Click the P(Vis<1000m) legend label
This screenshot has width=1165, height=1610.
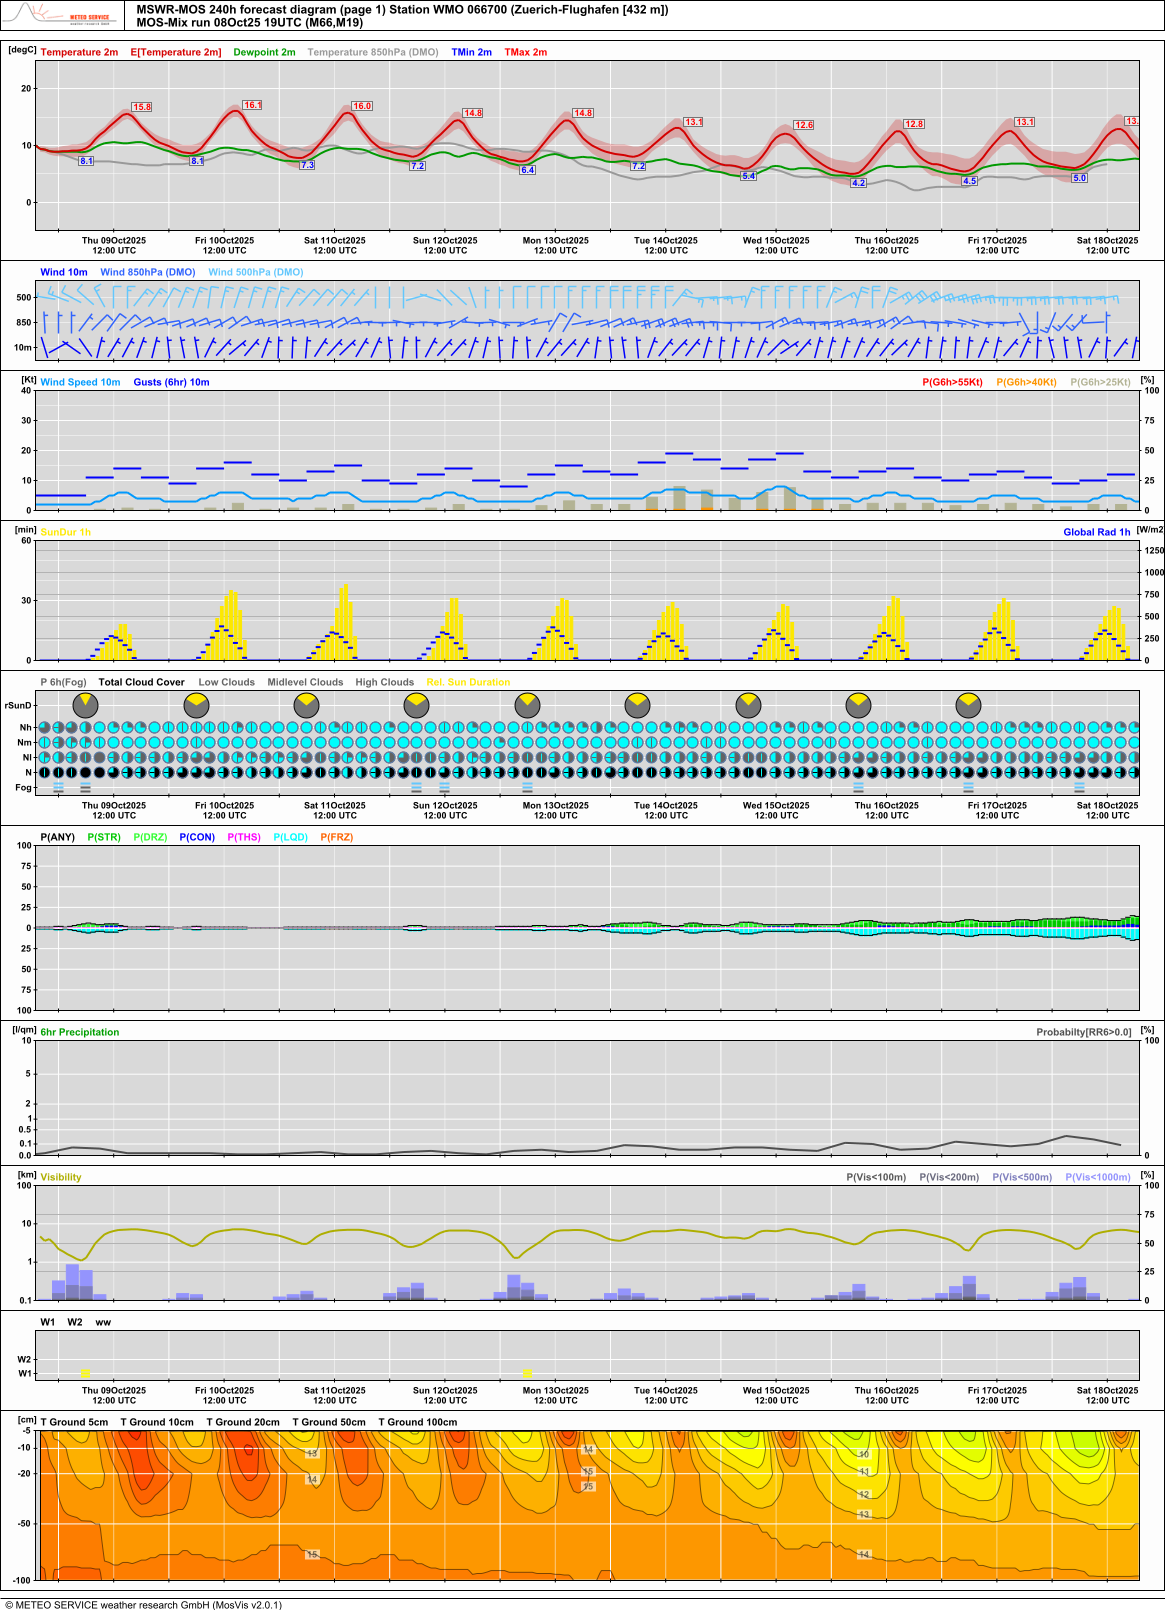pyautogui.click(x=1097, y=1177)
